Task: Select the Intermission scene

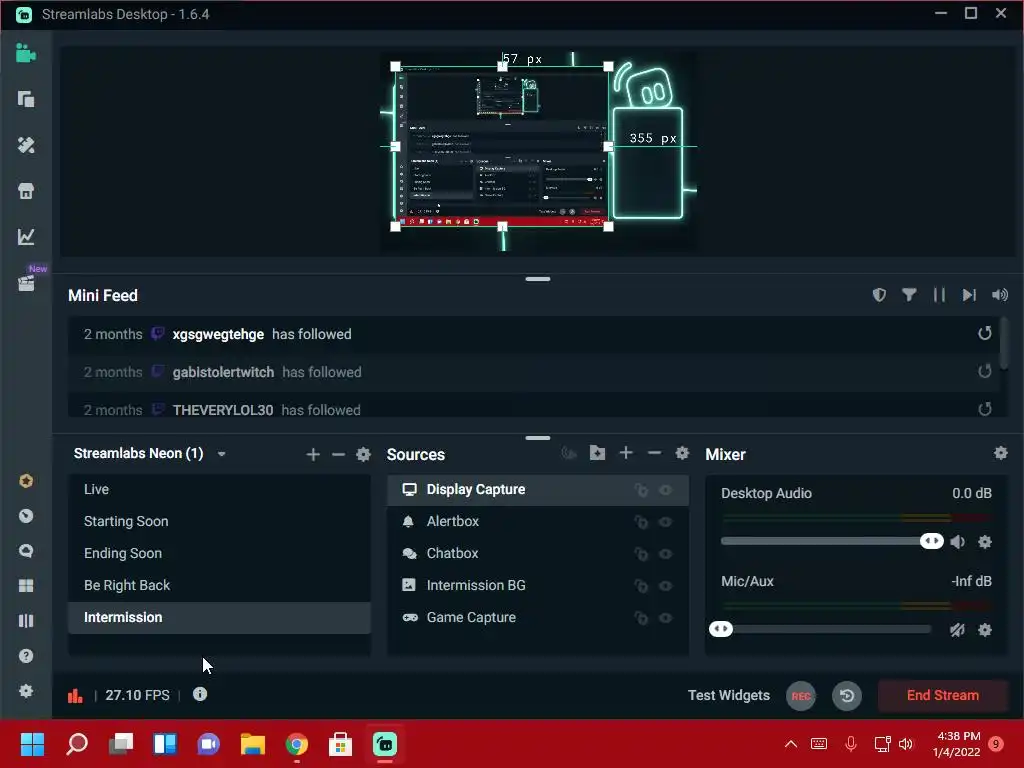Action: [x=219, y=617]
